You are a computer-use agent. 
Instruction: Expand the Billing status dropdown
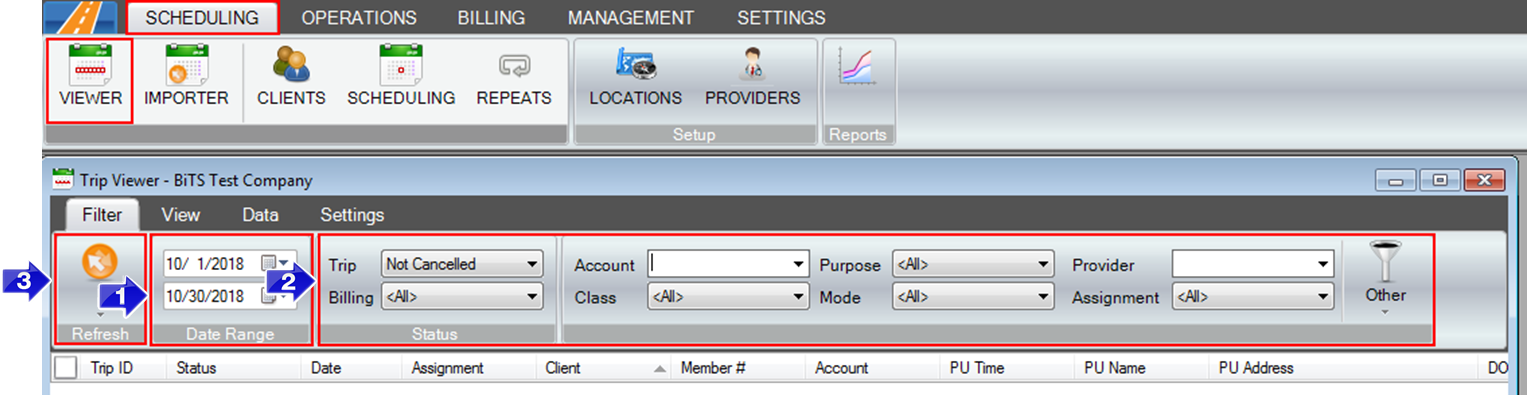tap(532, 297)
